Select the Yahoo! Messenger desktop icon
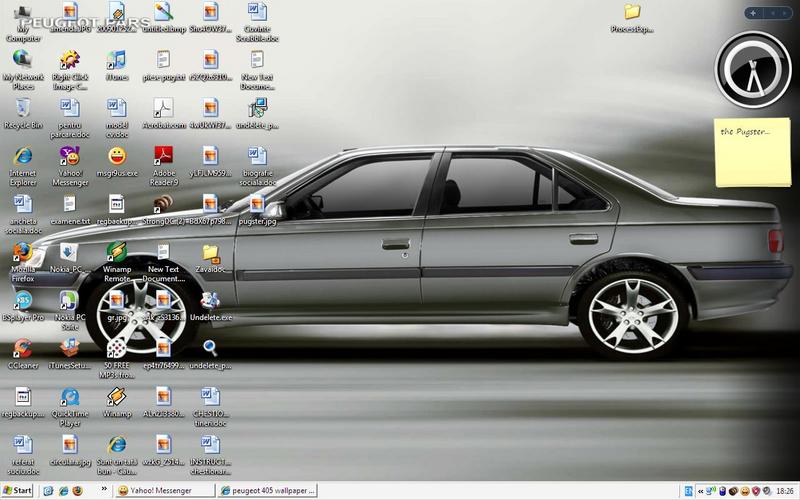Viewport: 800px width, 500px height. pos(70,166)
